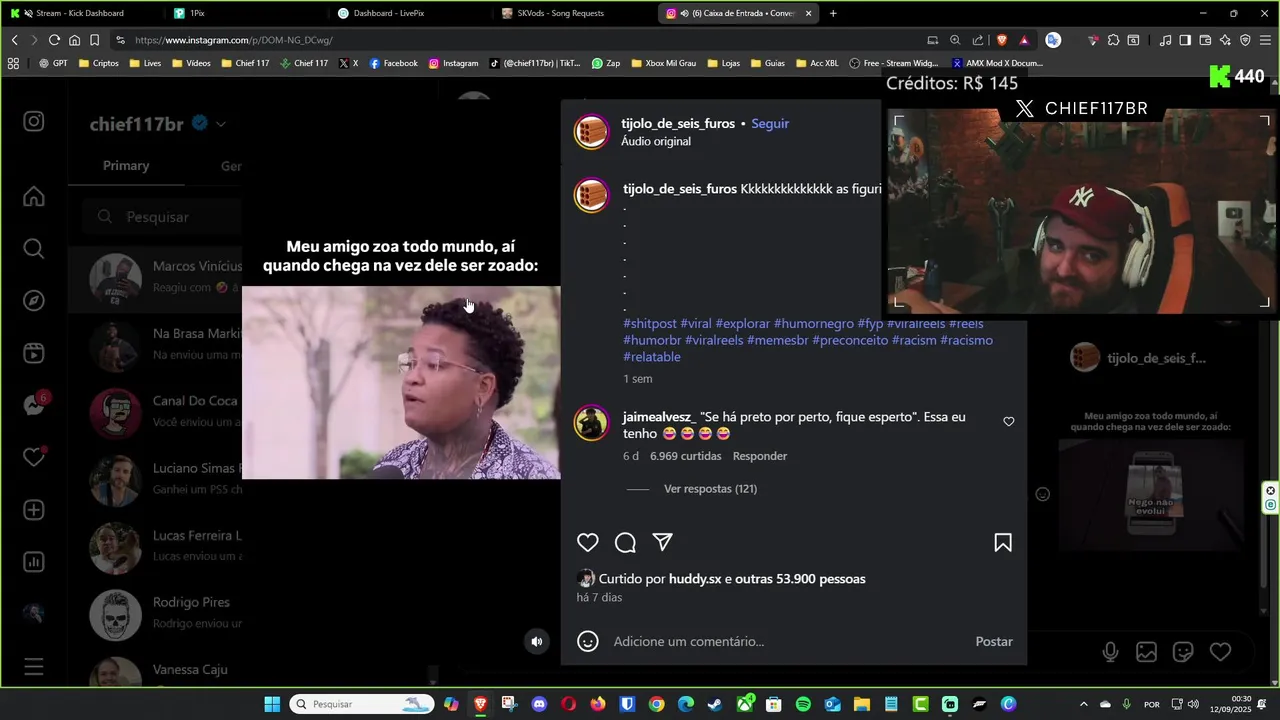Viewport: 1280px width, 720px height.
Task: Create a new post with the plus icon
Action: tap(34, 510)
